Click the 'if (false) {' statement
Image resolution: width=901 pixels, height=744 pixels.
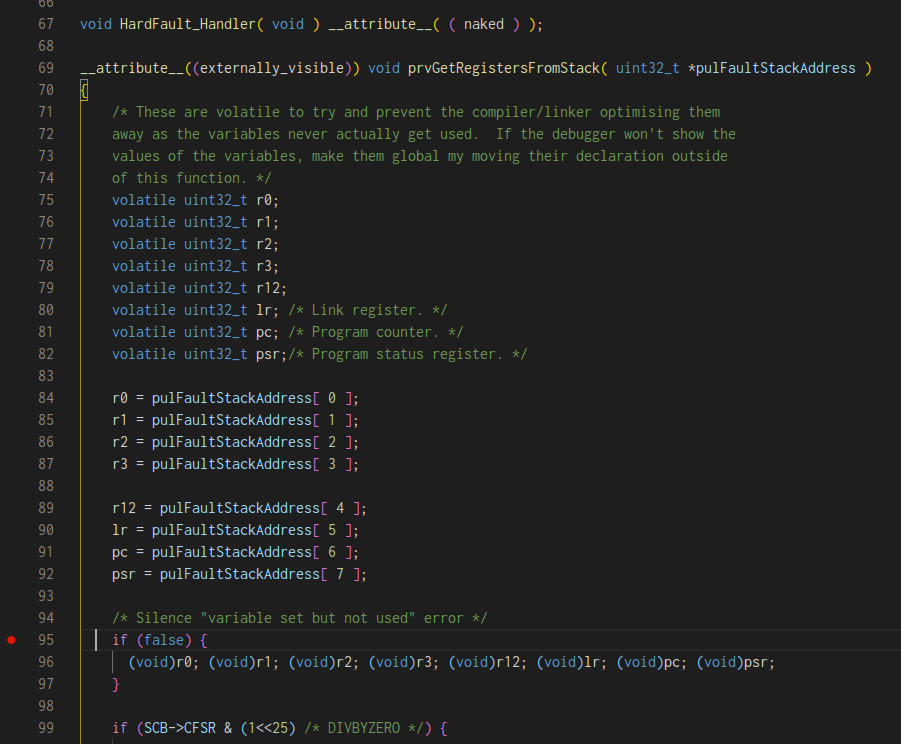(x=160, y=640)
